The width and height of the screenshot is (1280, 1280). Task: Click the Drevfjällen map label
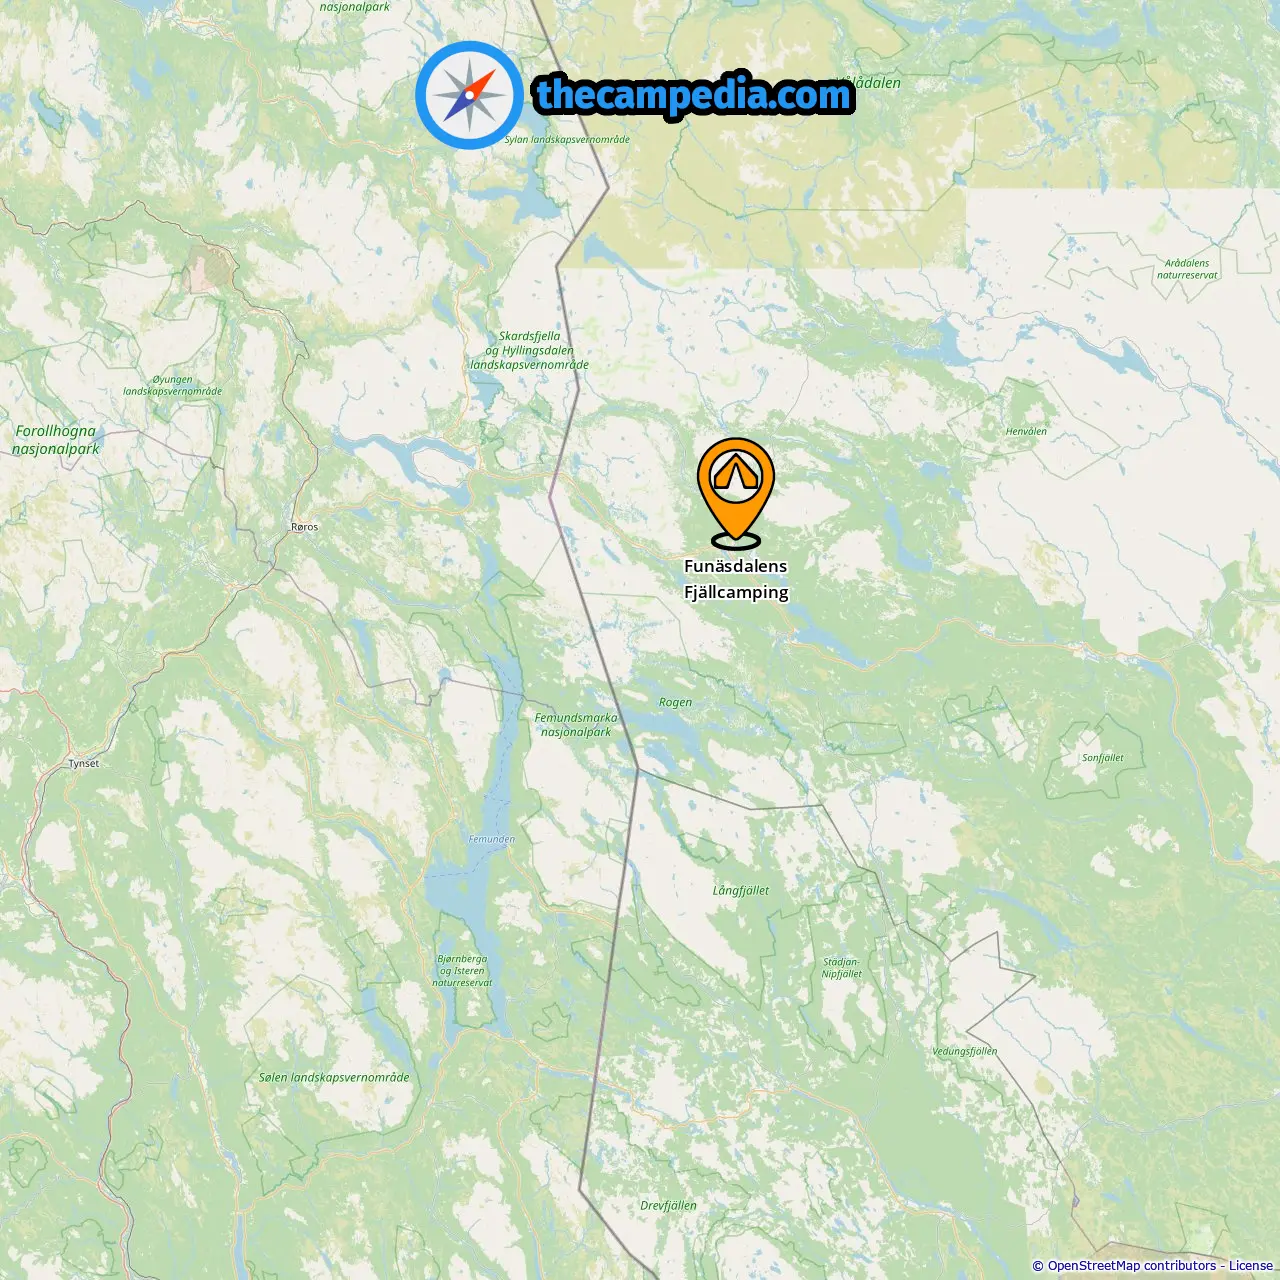pyautogui.click(x=668, y=1205)
